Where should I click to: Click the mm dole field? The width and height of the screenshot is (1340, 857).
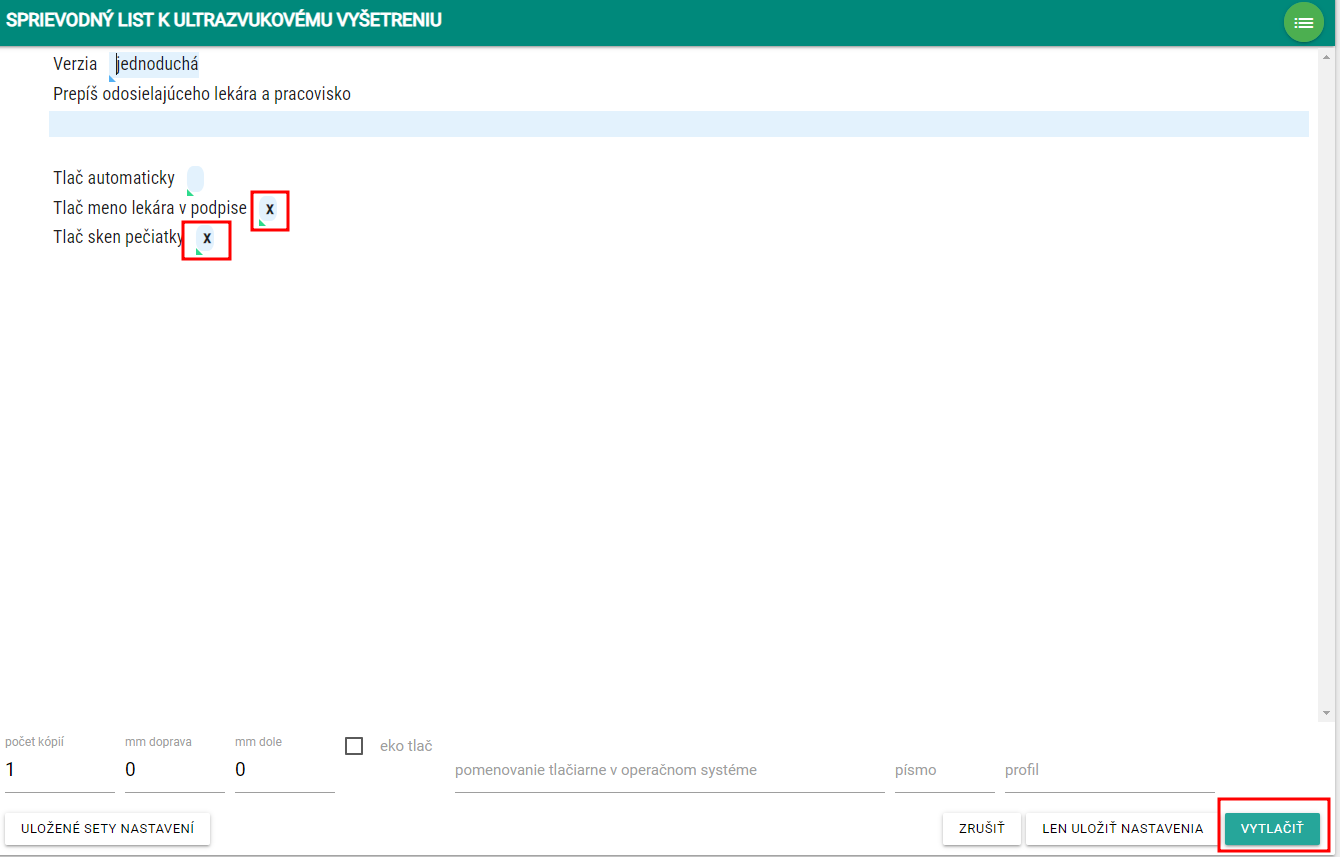(x=285, y=770)
